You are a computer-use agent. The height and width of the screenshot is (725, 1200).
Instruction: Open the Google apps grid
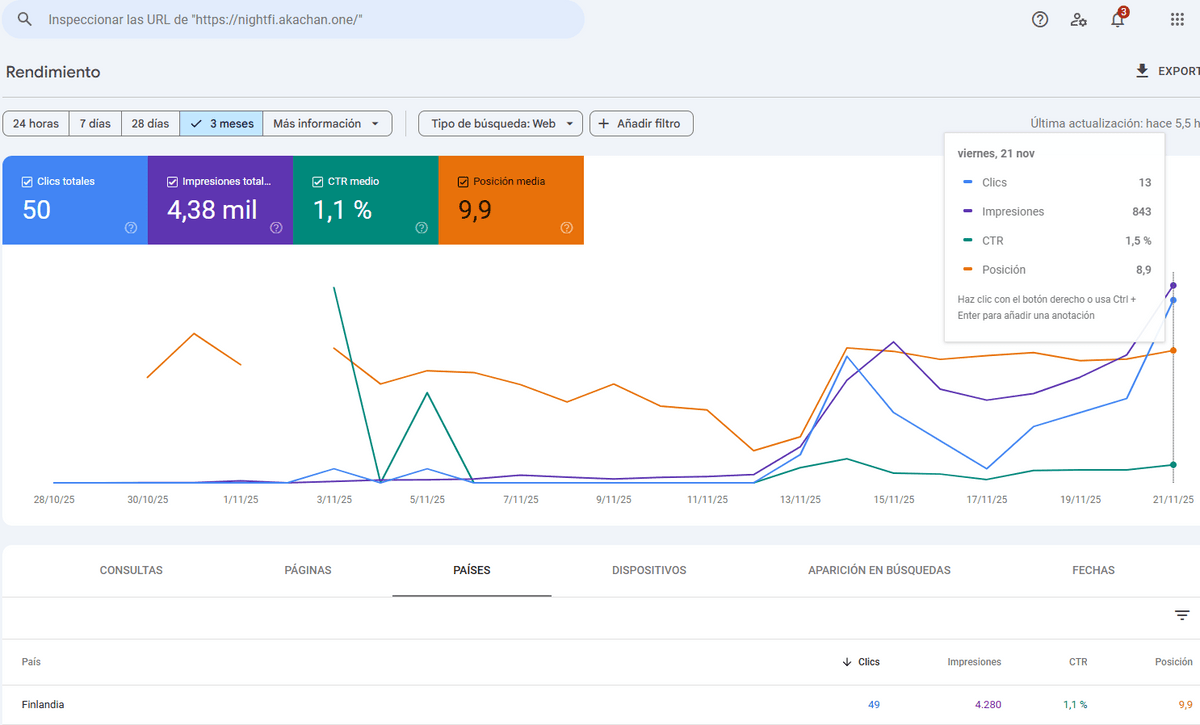[x=1177, y=19]
